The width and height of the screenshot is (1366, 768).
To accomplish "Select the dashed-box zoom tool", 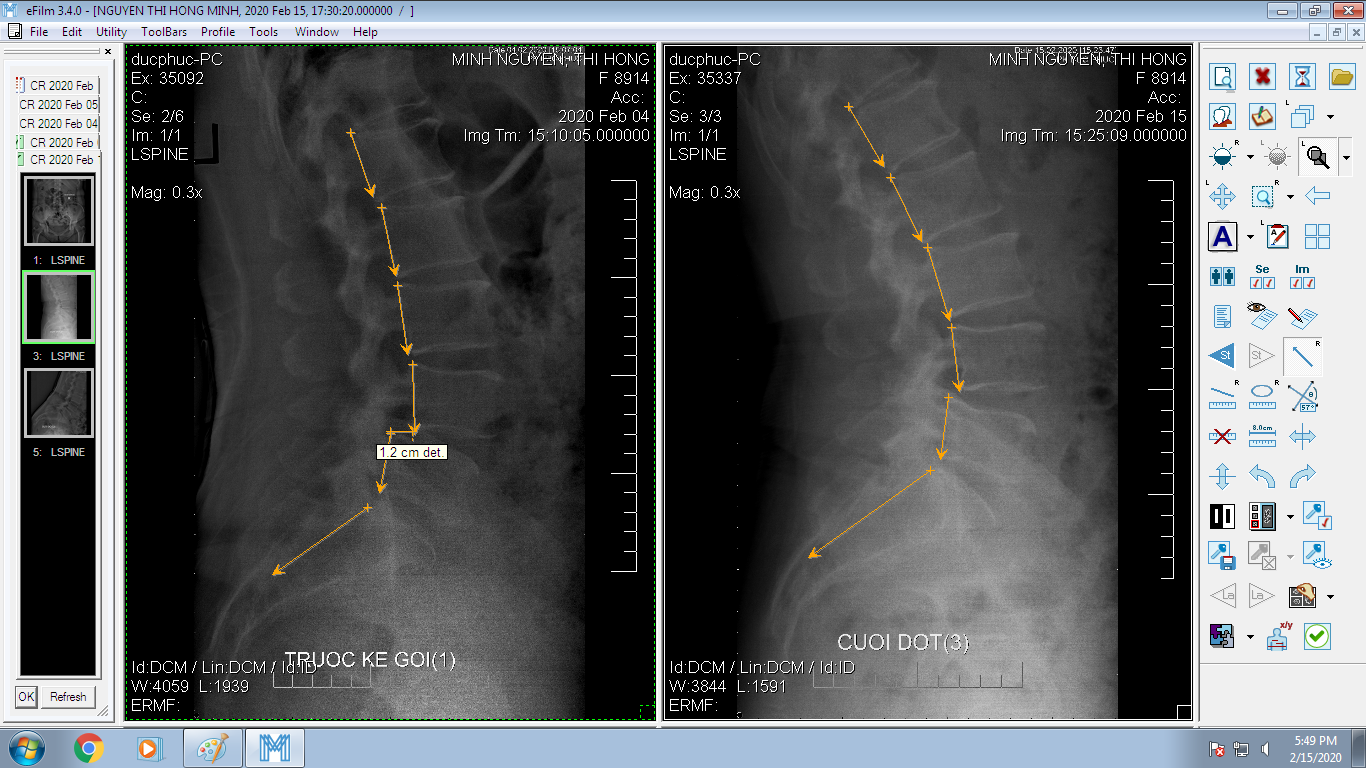I will tap(1262, 197).
